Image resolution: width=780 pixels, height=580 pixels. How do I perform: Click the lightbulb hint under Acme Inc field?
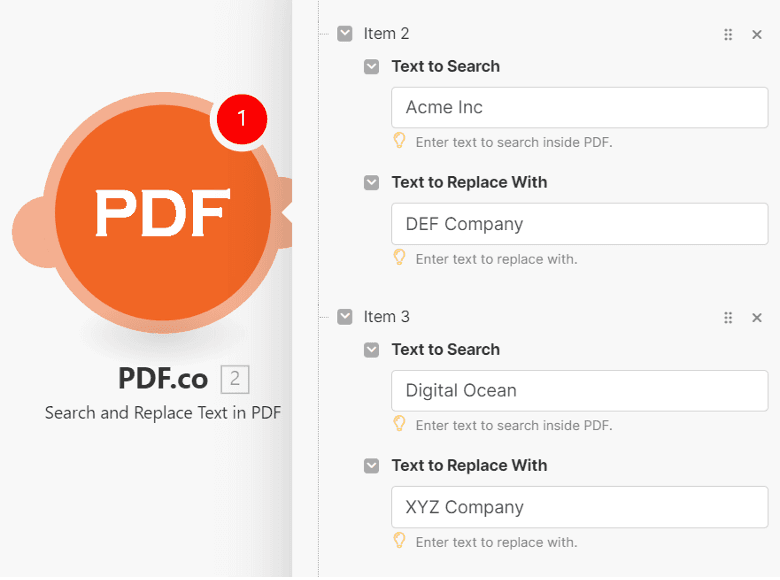[x=400, y=141]
